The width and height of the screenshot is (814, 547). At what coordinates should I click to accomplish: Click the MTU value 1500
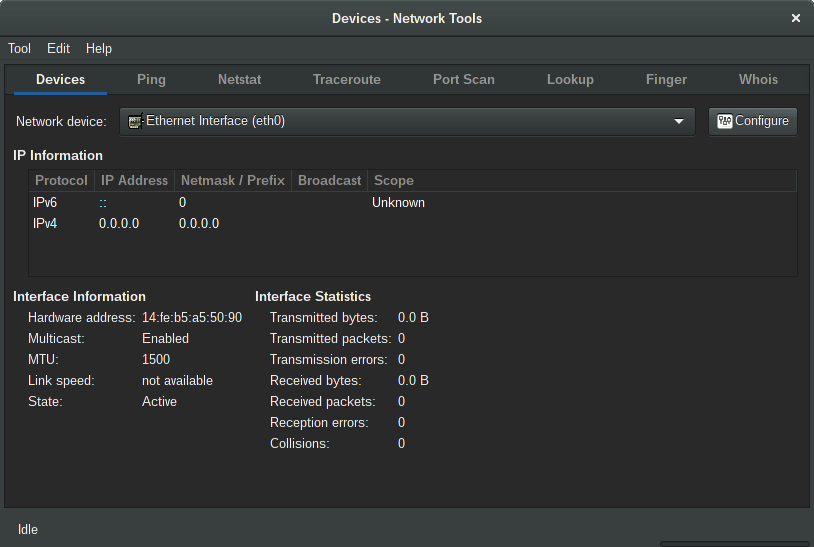(156, 360)
